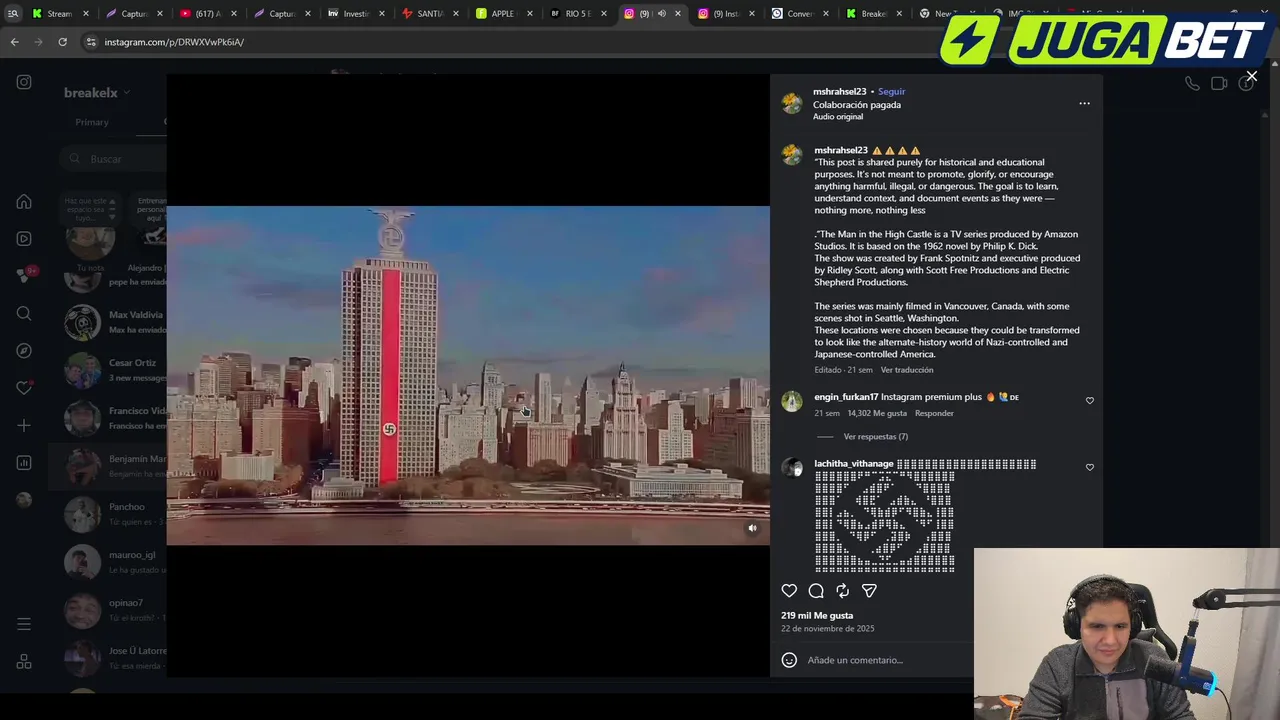Open engin_furkan17's profile
Image resolution: width=1280 pixels, height=720 pixels.
(846, 397)
